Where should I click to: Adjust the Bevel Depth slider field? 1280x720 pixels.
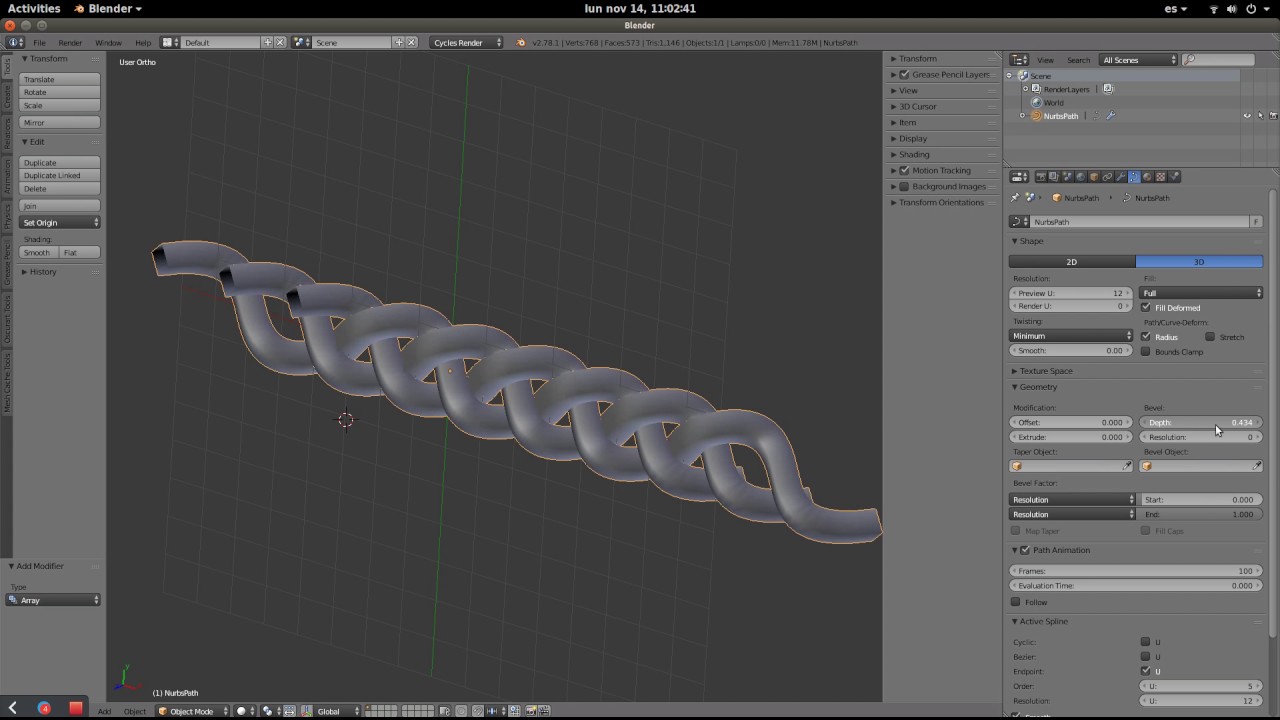point(1201,422)
